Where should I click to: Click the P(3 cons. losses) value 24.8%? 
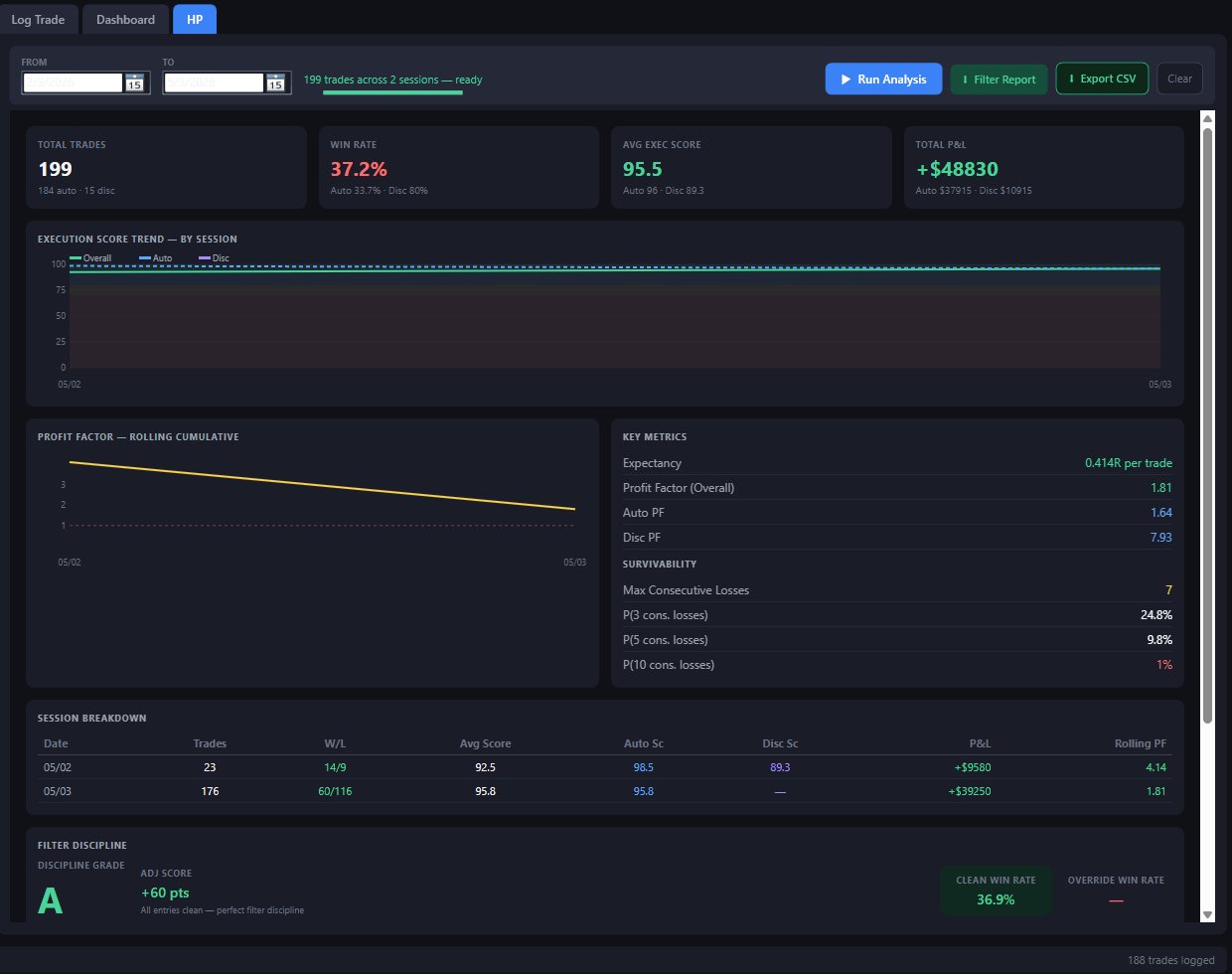tap(1156, 615)
